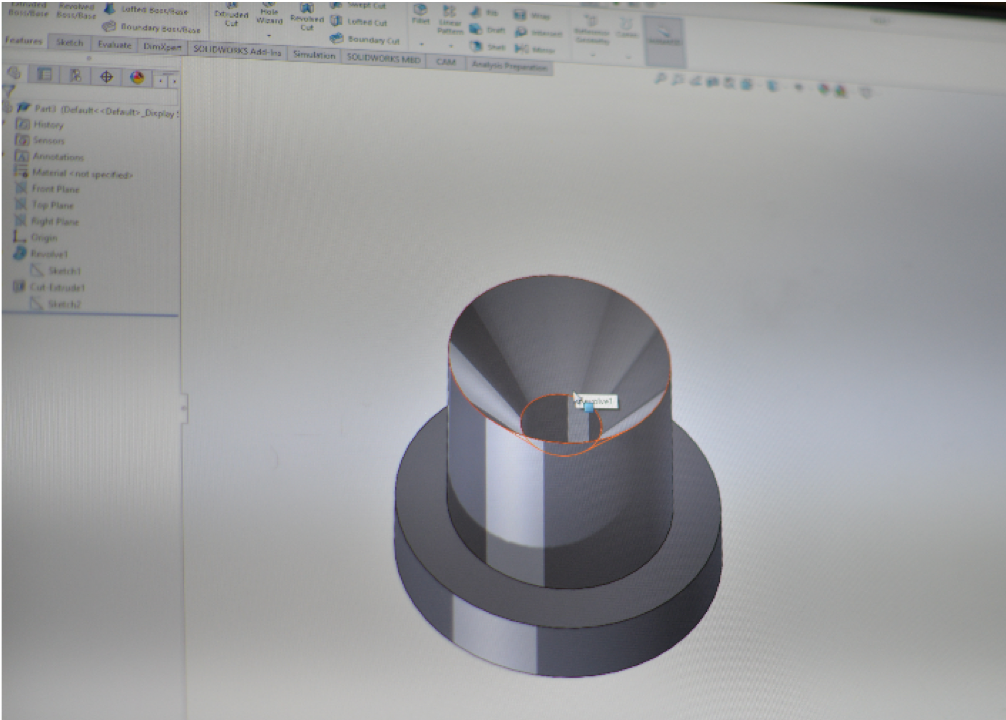The width and height of the screenshot is (1006, 720).
Task: Select the Linear Pattern tool
Action: tap(450, 20)
